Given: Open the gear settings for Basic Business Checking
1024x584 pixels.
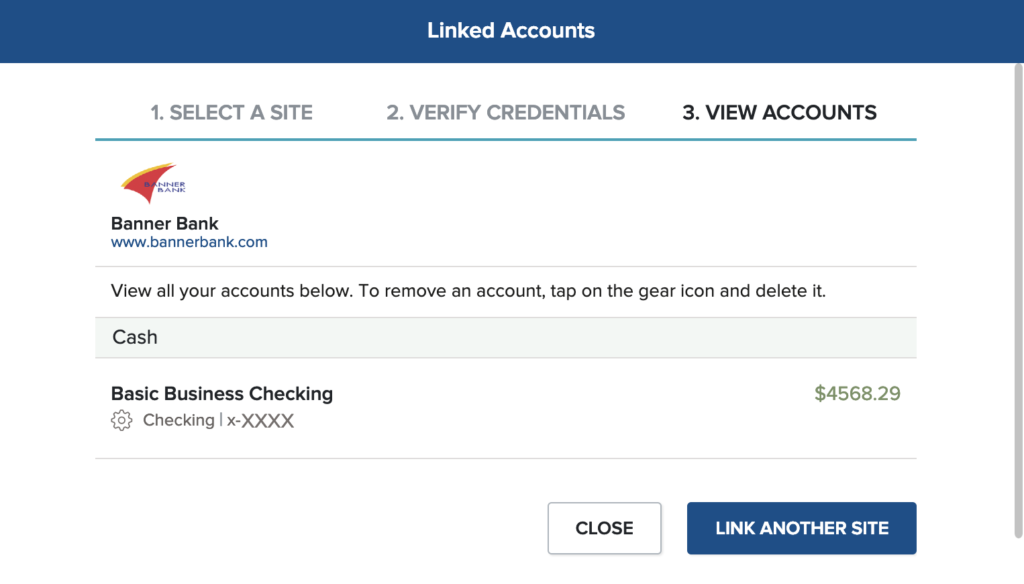Looking at the screenshot, I should click(121, 420).
